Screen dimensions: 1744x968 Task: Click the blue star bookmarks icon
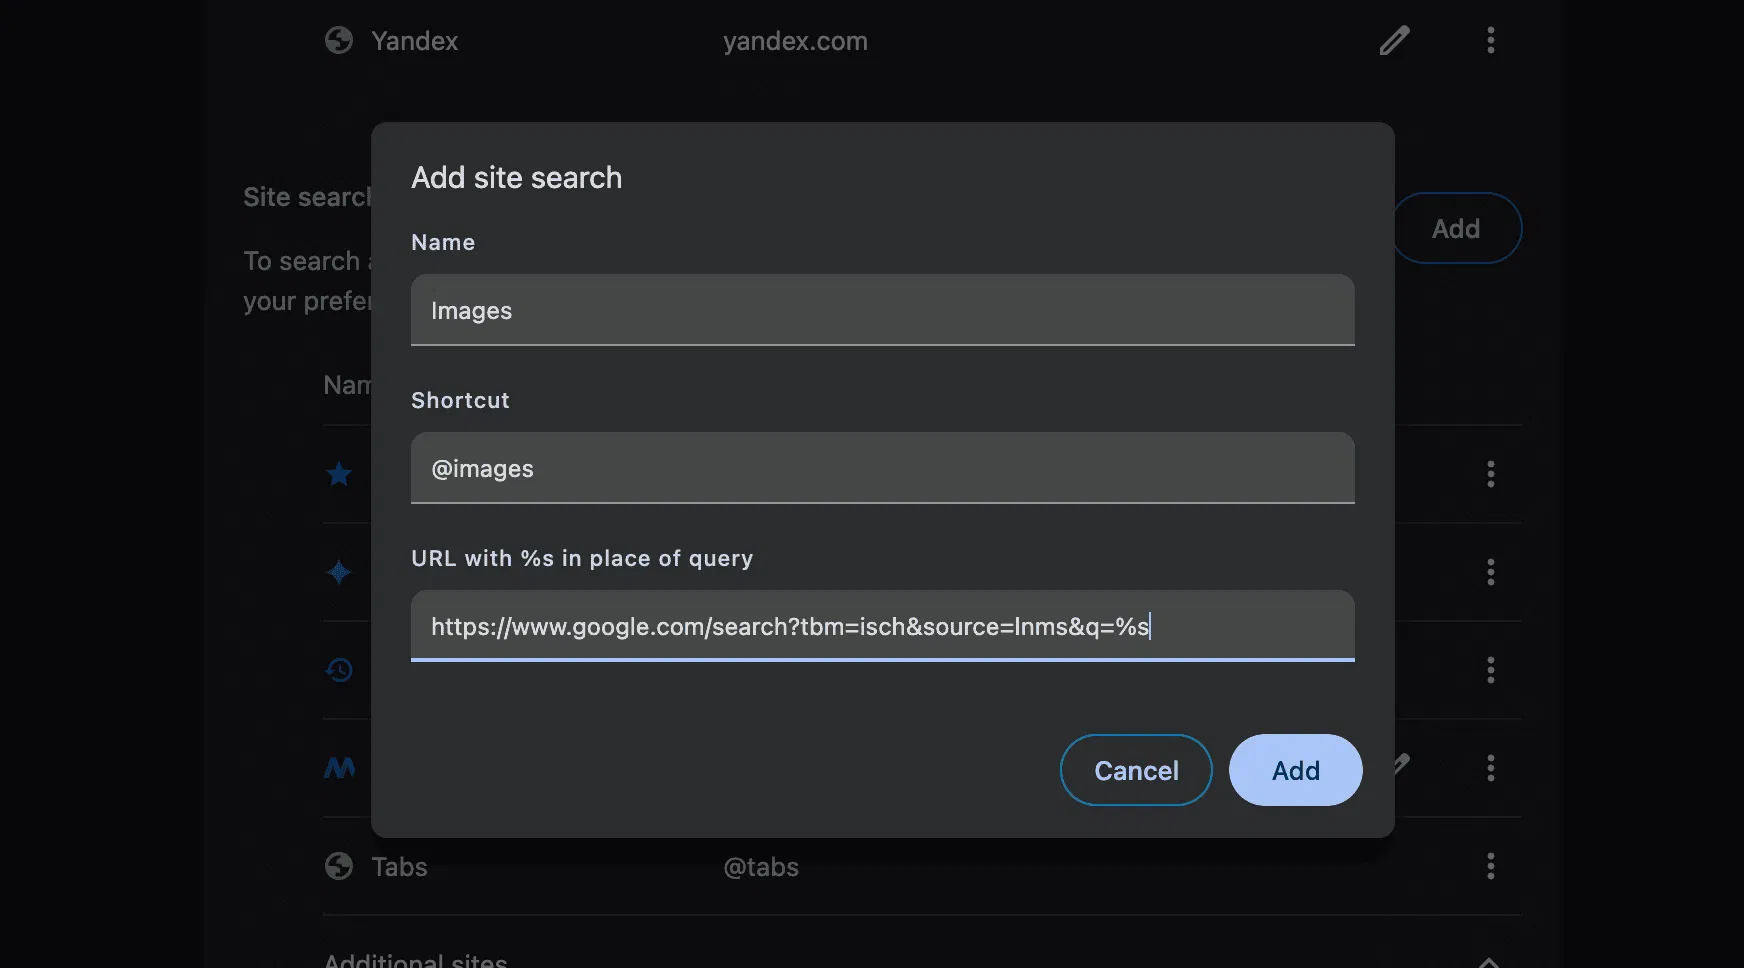pyautogui.click(x=339, y=474)
